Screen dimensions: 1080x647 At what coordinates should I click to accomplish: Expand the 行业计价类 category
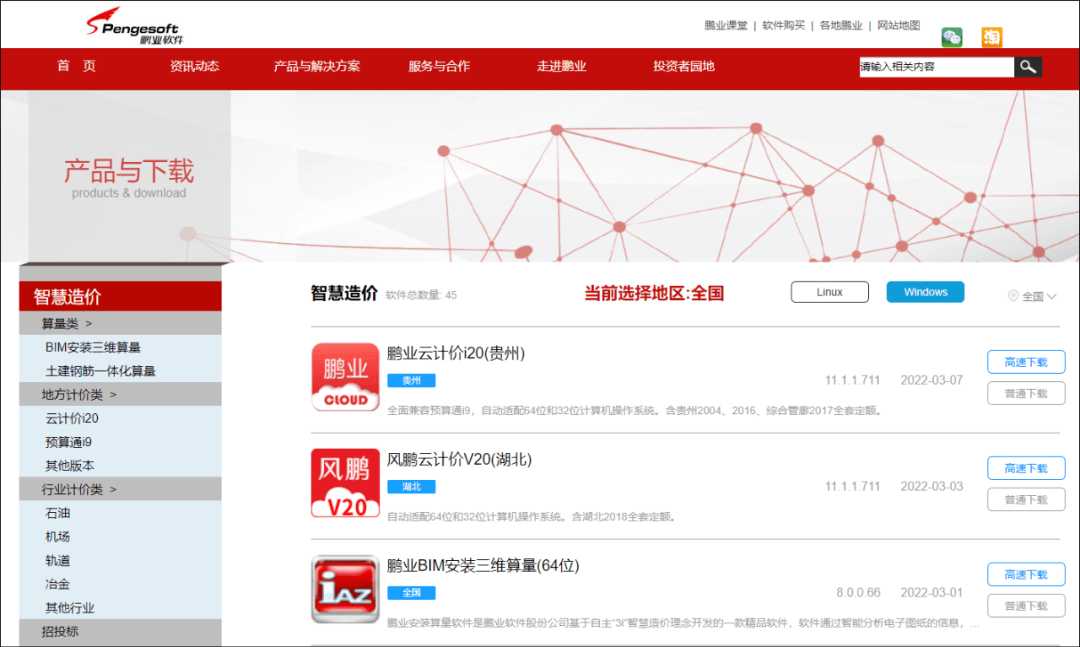point(121,489)
